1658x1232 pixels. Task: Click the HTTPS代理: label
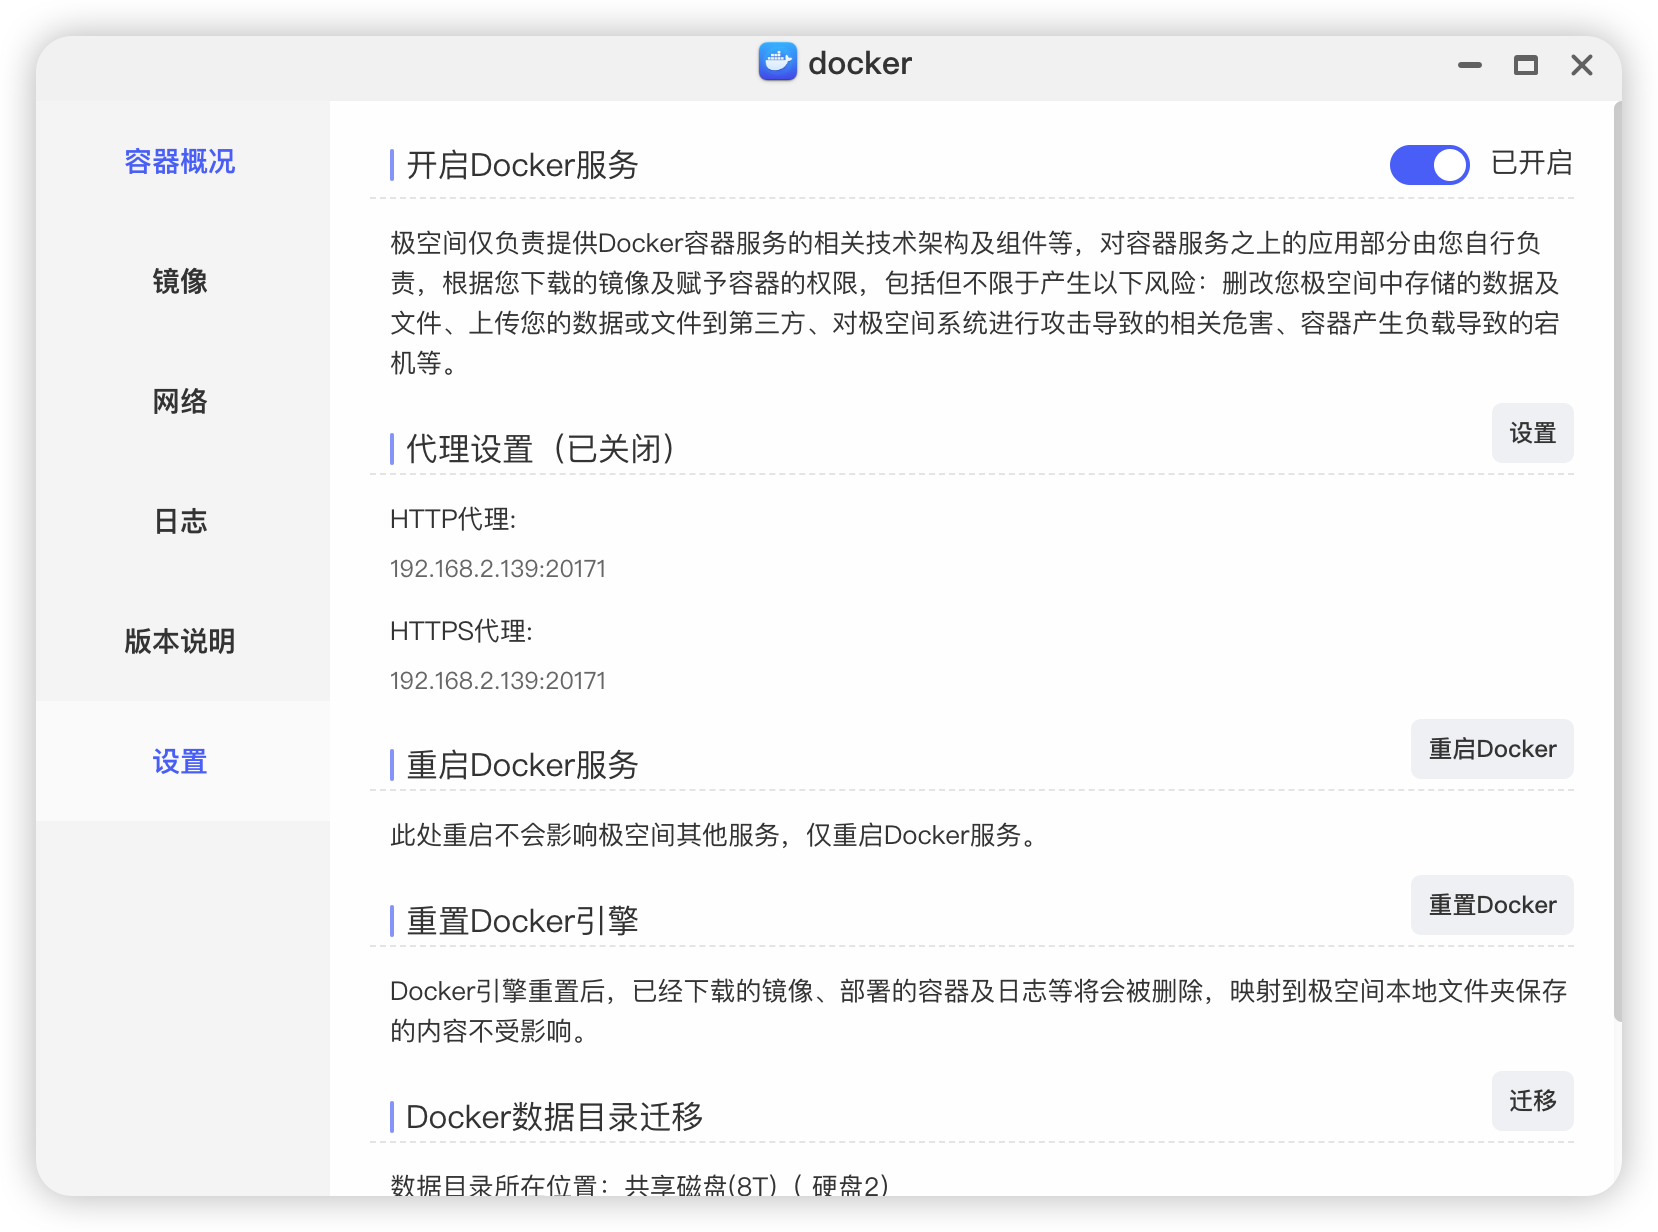[x=461, y=631]
